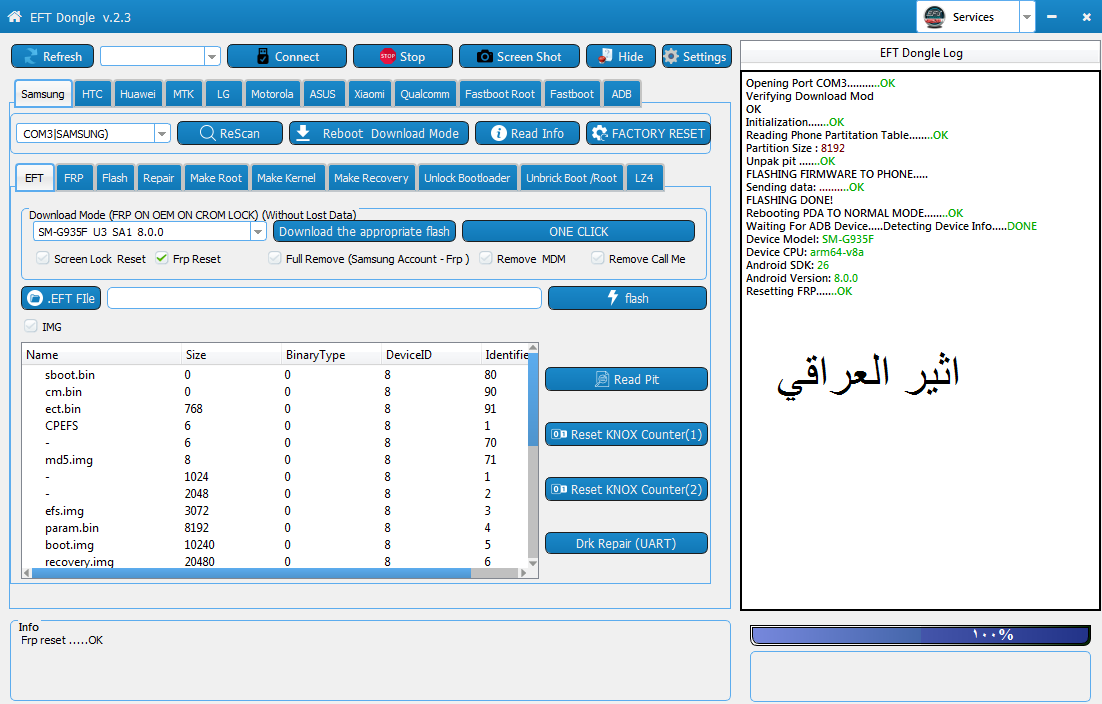Image resolution: width=1102 pixels, height=704 pixels.
Task: Click the Read Info button
Action: [527, 133]
